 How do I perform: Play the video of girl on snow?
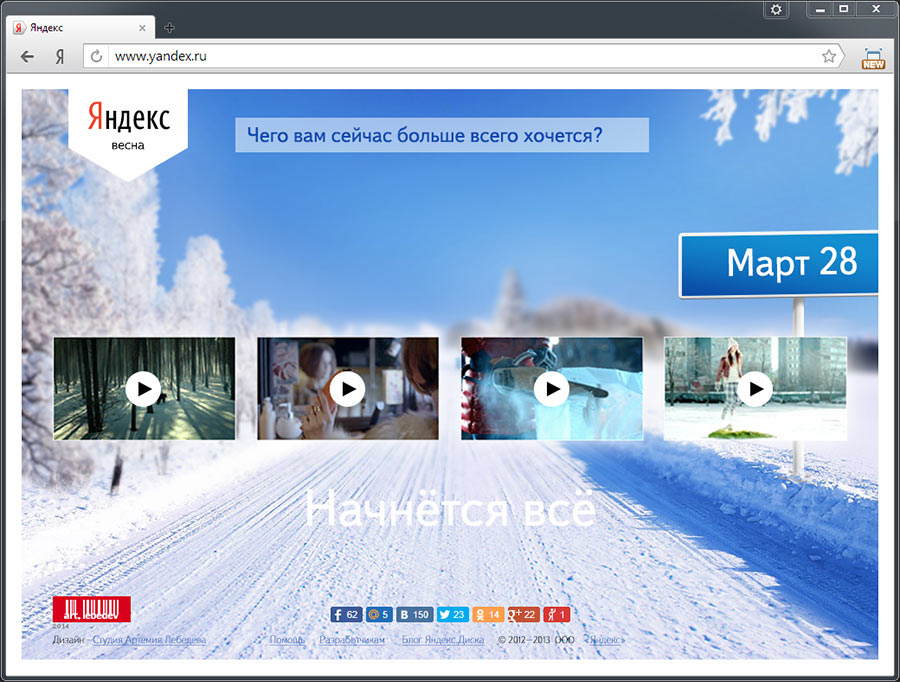point(755,388)
